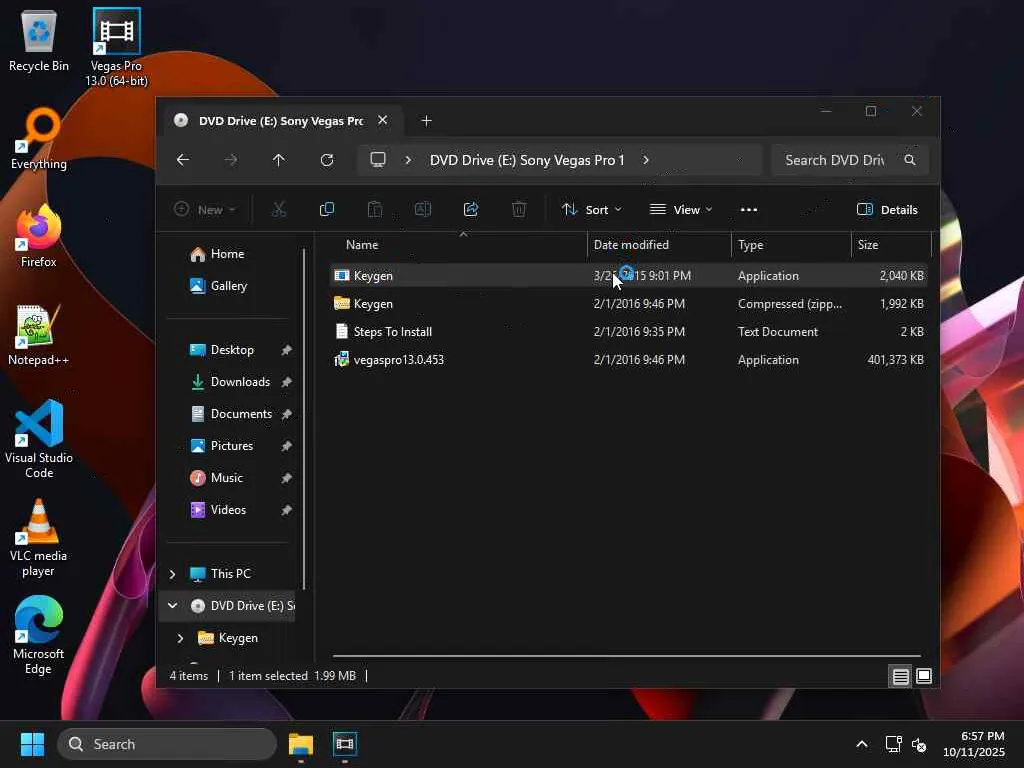Click the back navigation arrow
The height and width of the screenshot is (768, 1024).
tap(183, 160)
